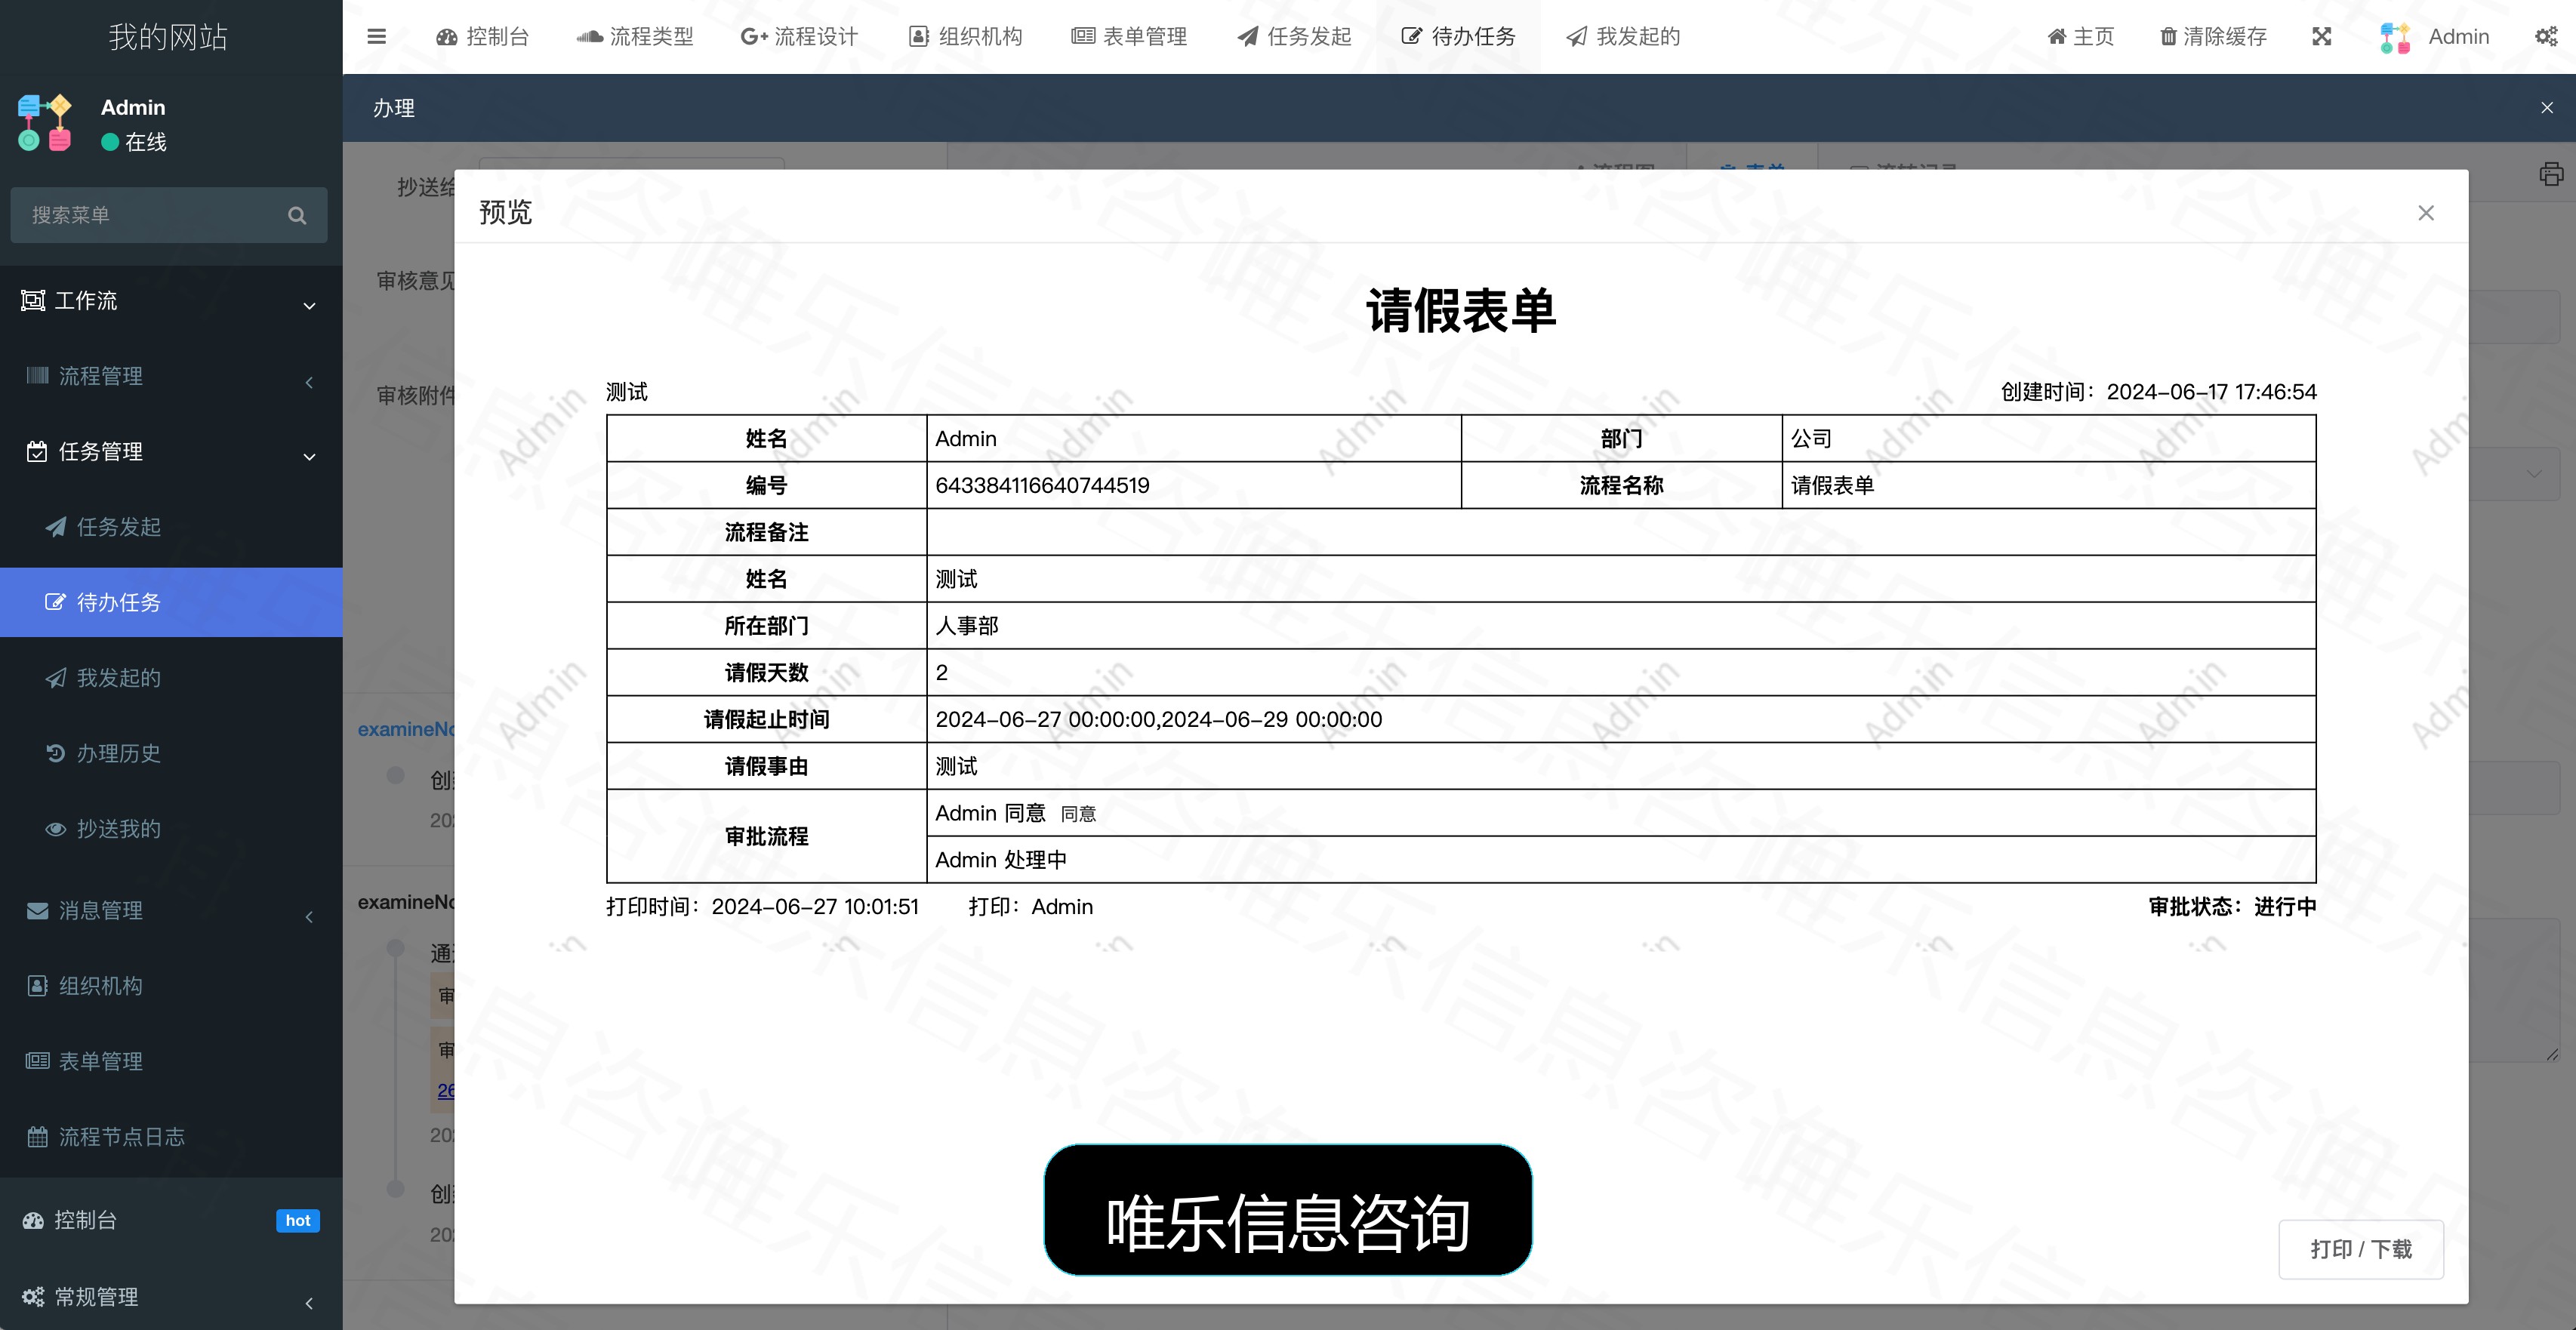This screenshot has height=1330, width=2576.
Task: Select 待办任务 in the sidebar
Action: tap(171, 602)
